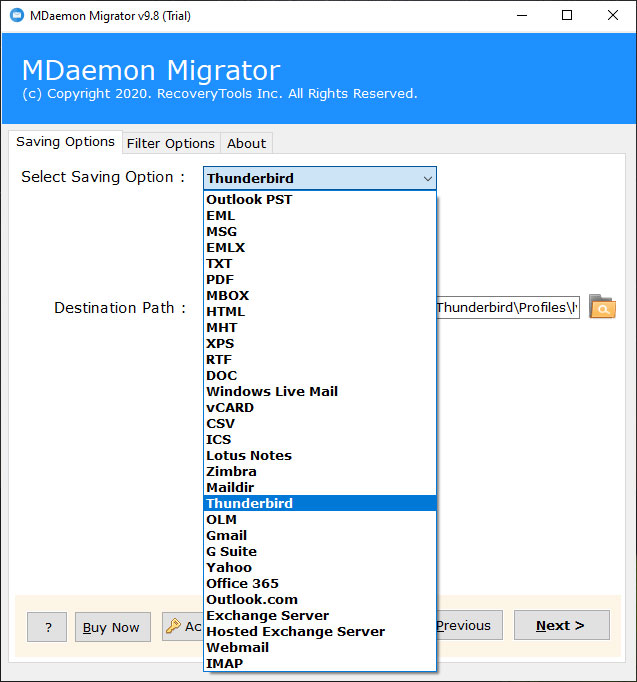
Task: Choose Outlook PST from the saving list
Action: (x=320, y=200)
